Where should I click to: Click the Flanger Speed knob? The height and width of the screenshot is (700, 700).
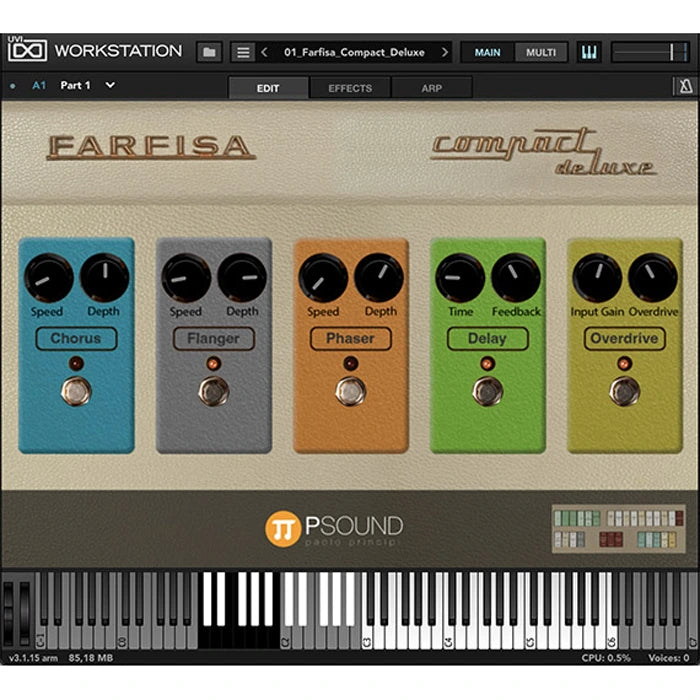tap(186, 278)
